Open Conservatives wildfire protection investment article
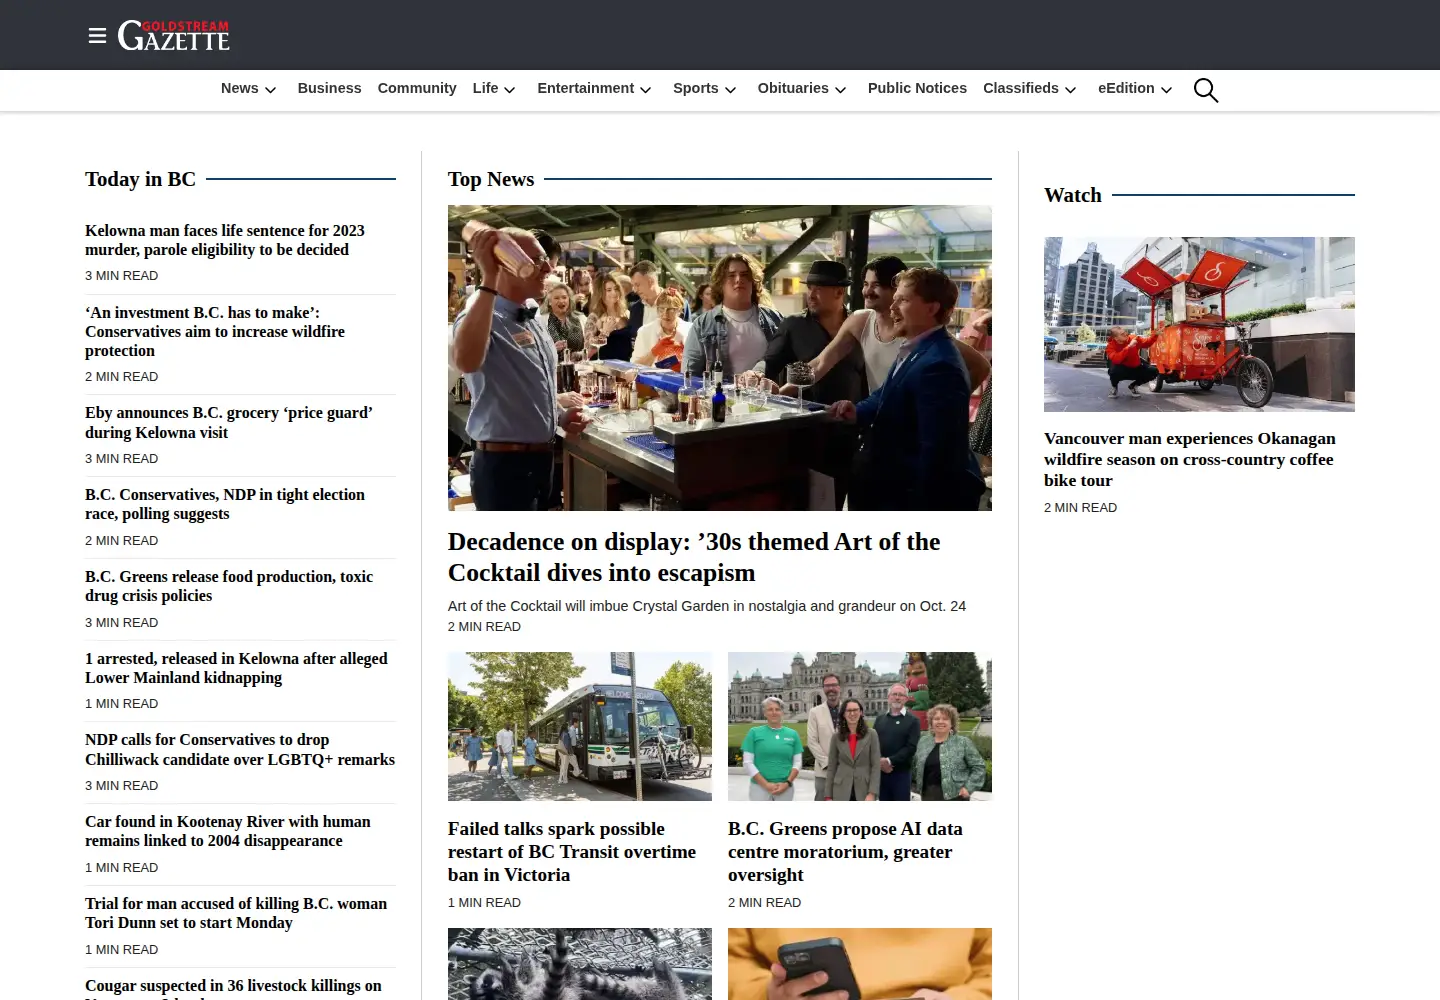Screen dimensions: 1440x1000 (215, 332)
